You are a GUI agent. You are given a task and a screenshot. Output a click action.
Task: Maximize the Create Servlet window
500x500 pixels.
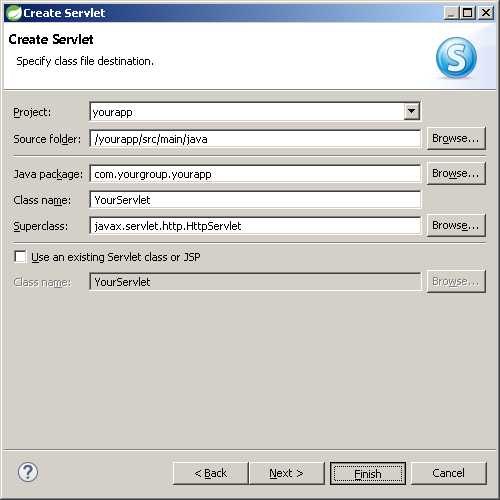tap(468, 13)
